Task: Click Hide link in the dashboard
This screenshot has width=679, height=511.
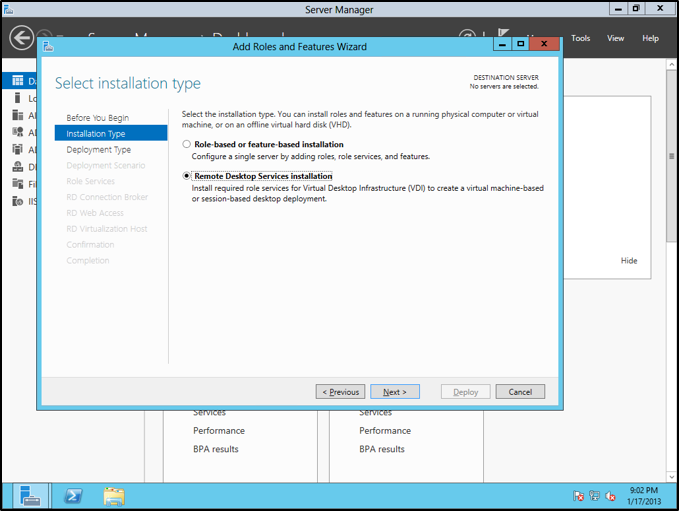Action: (628, 261)
